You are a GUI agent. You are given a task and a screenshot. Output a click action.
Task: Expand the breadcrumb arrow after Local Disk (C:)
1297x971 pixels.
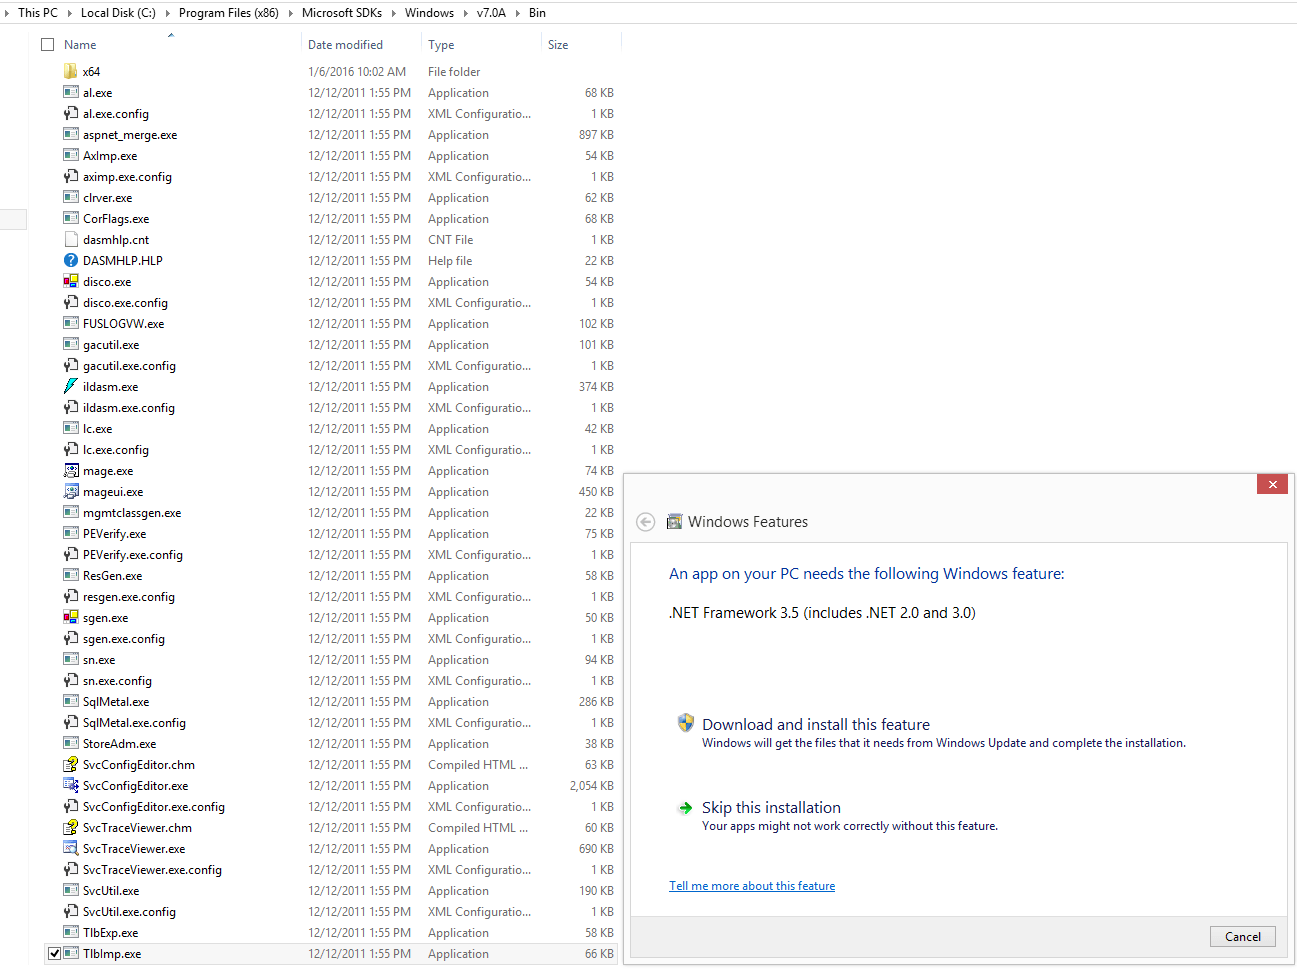(166, 13)
